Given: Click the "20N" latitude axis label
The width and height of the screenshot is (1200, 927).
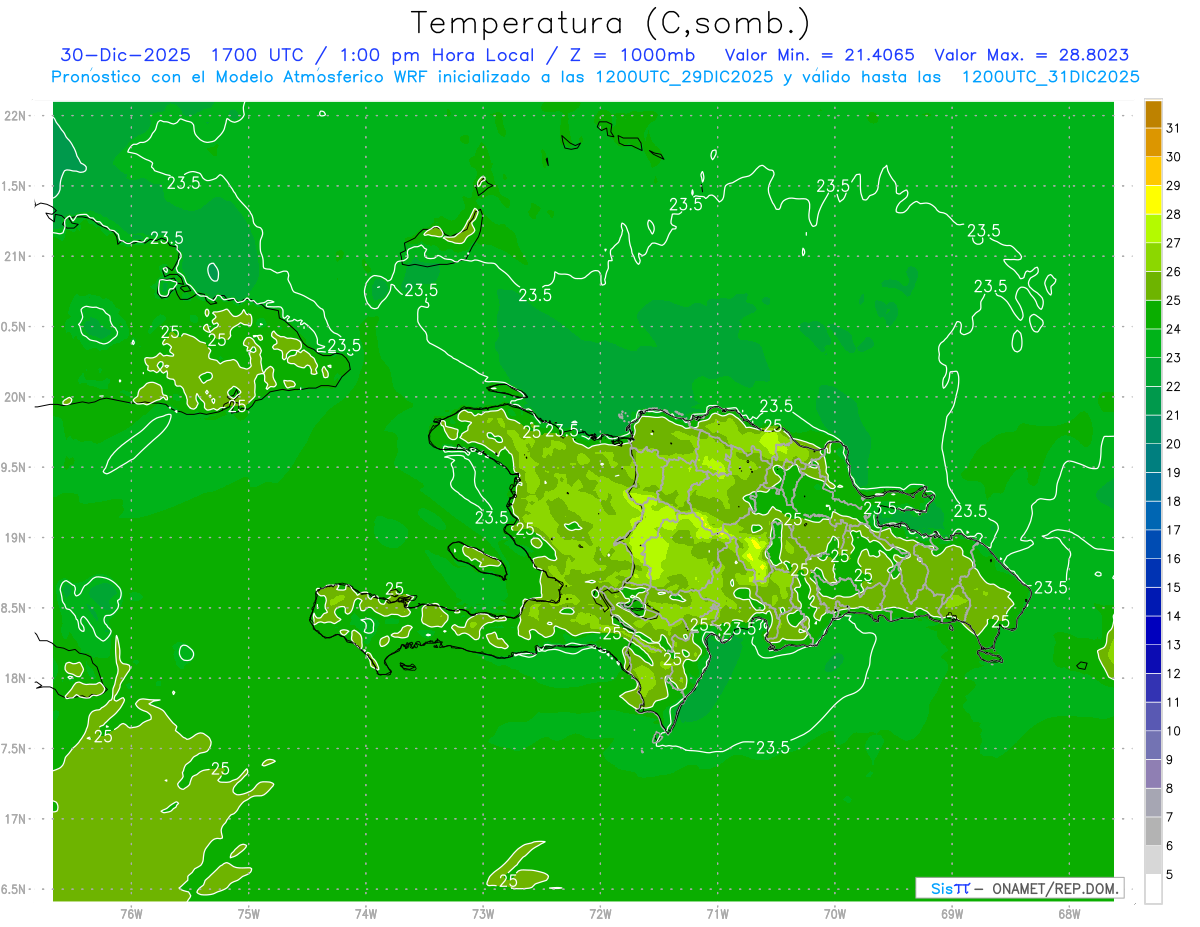Looking at the screenshot, I should pos(14,397).
